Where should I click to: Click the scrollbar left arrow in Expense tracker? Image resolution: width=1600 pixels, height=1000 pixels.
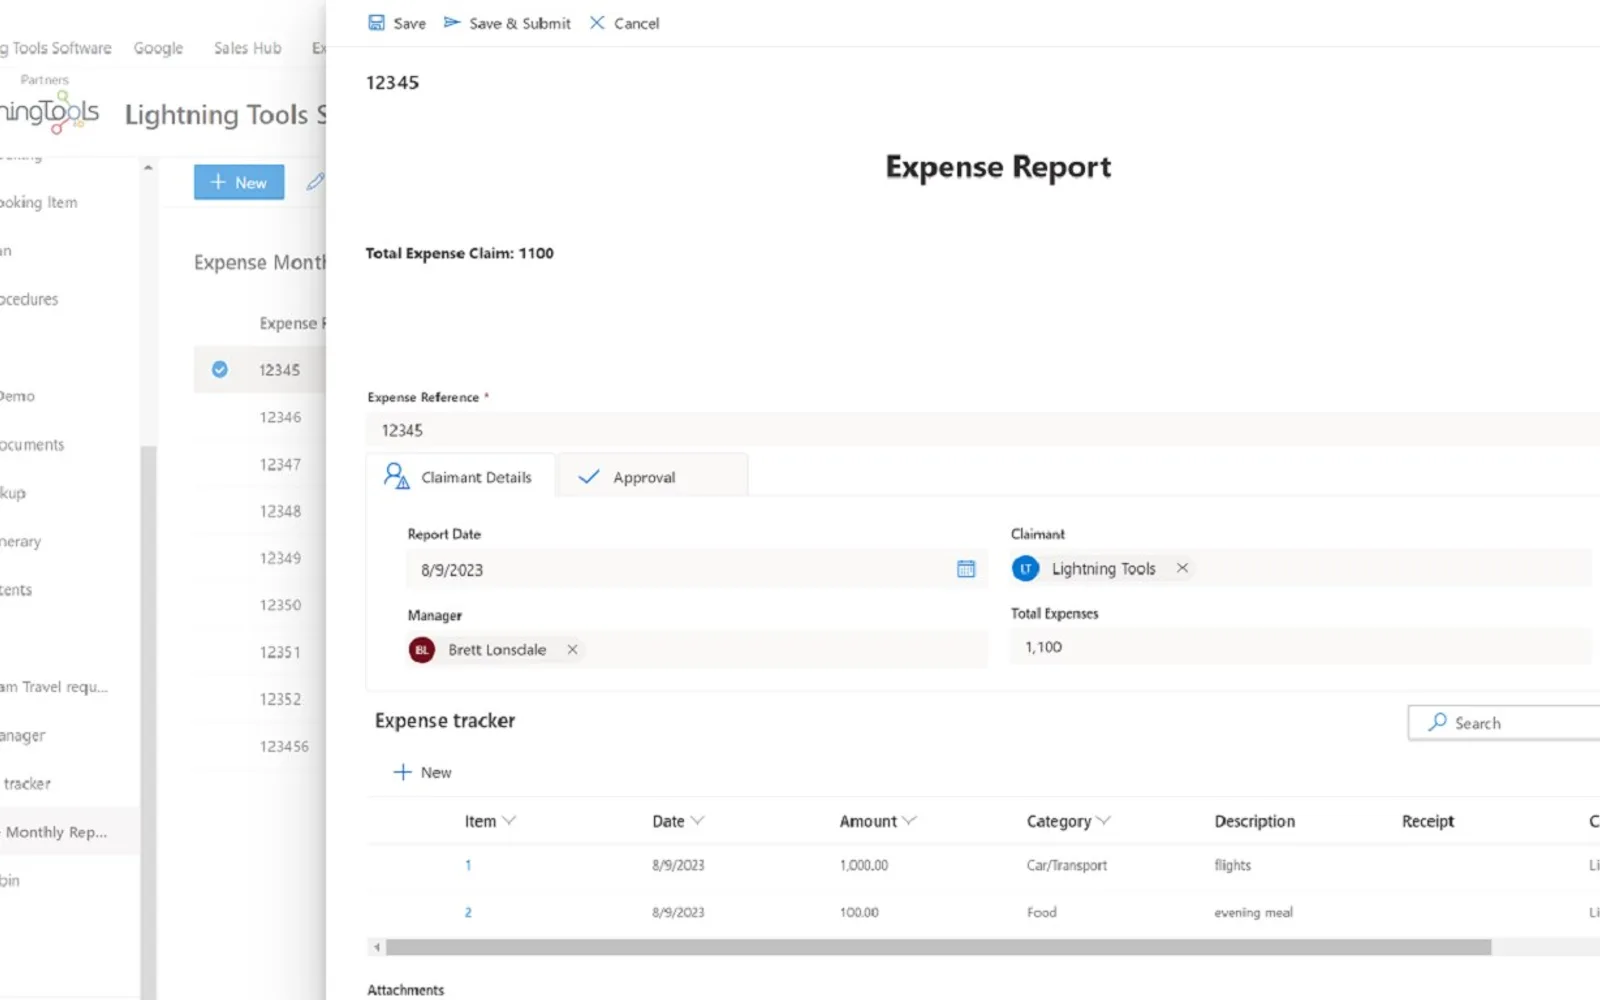376,947
